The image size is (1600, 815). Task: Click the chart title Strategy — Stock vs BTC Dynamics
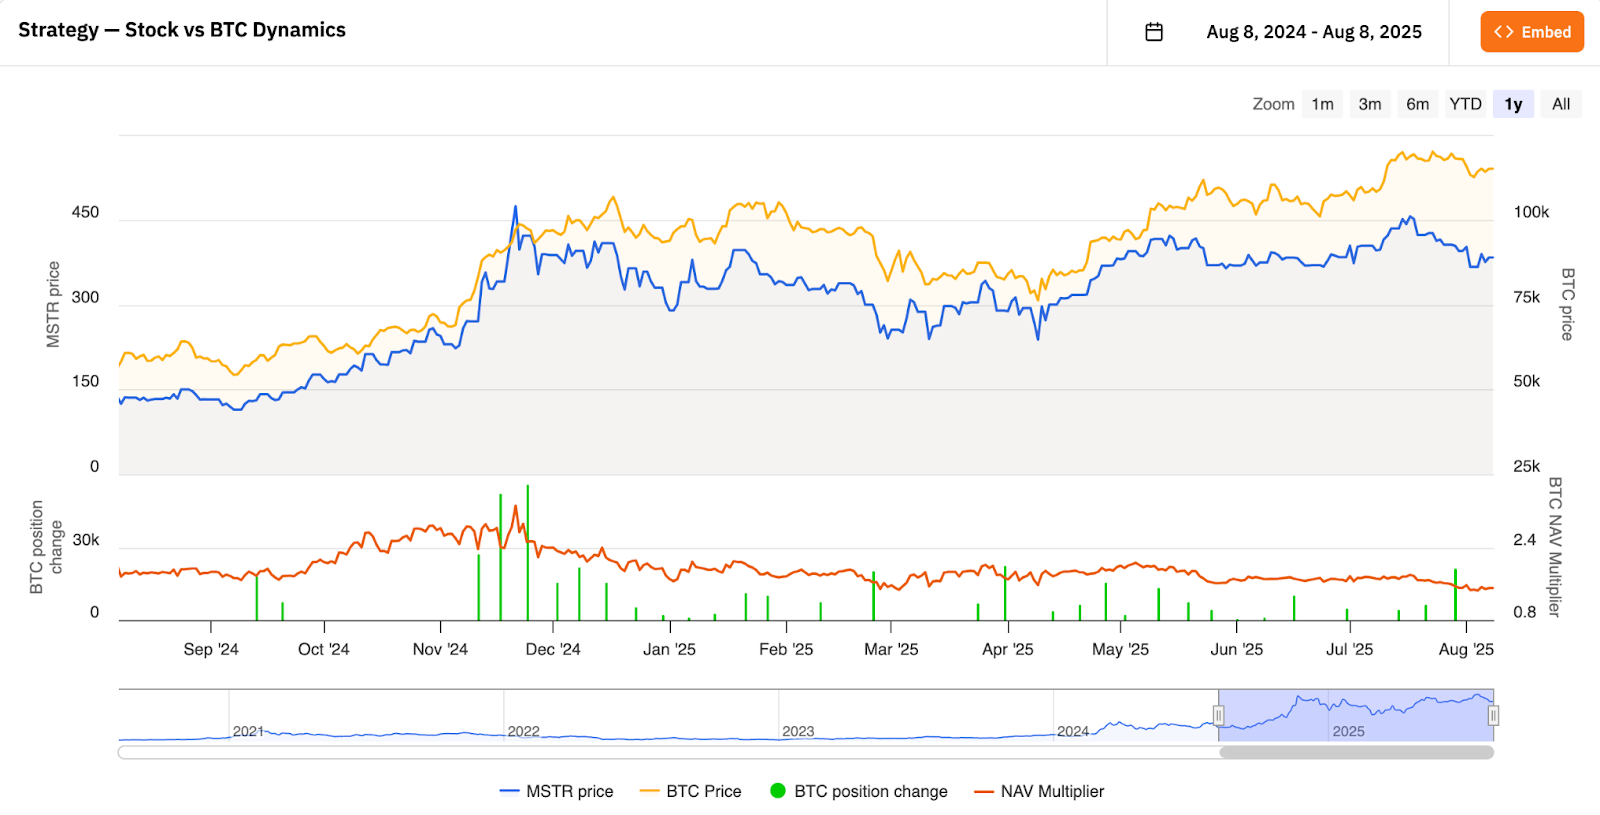(182, 30)
